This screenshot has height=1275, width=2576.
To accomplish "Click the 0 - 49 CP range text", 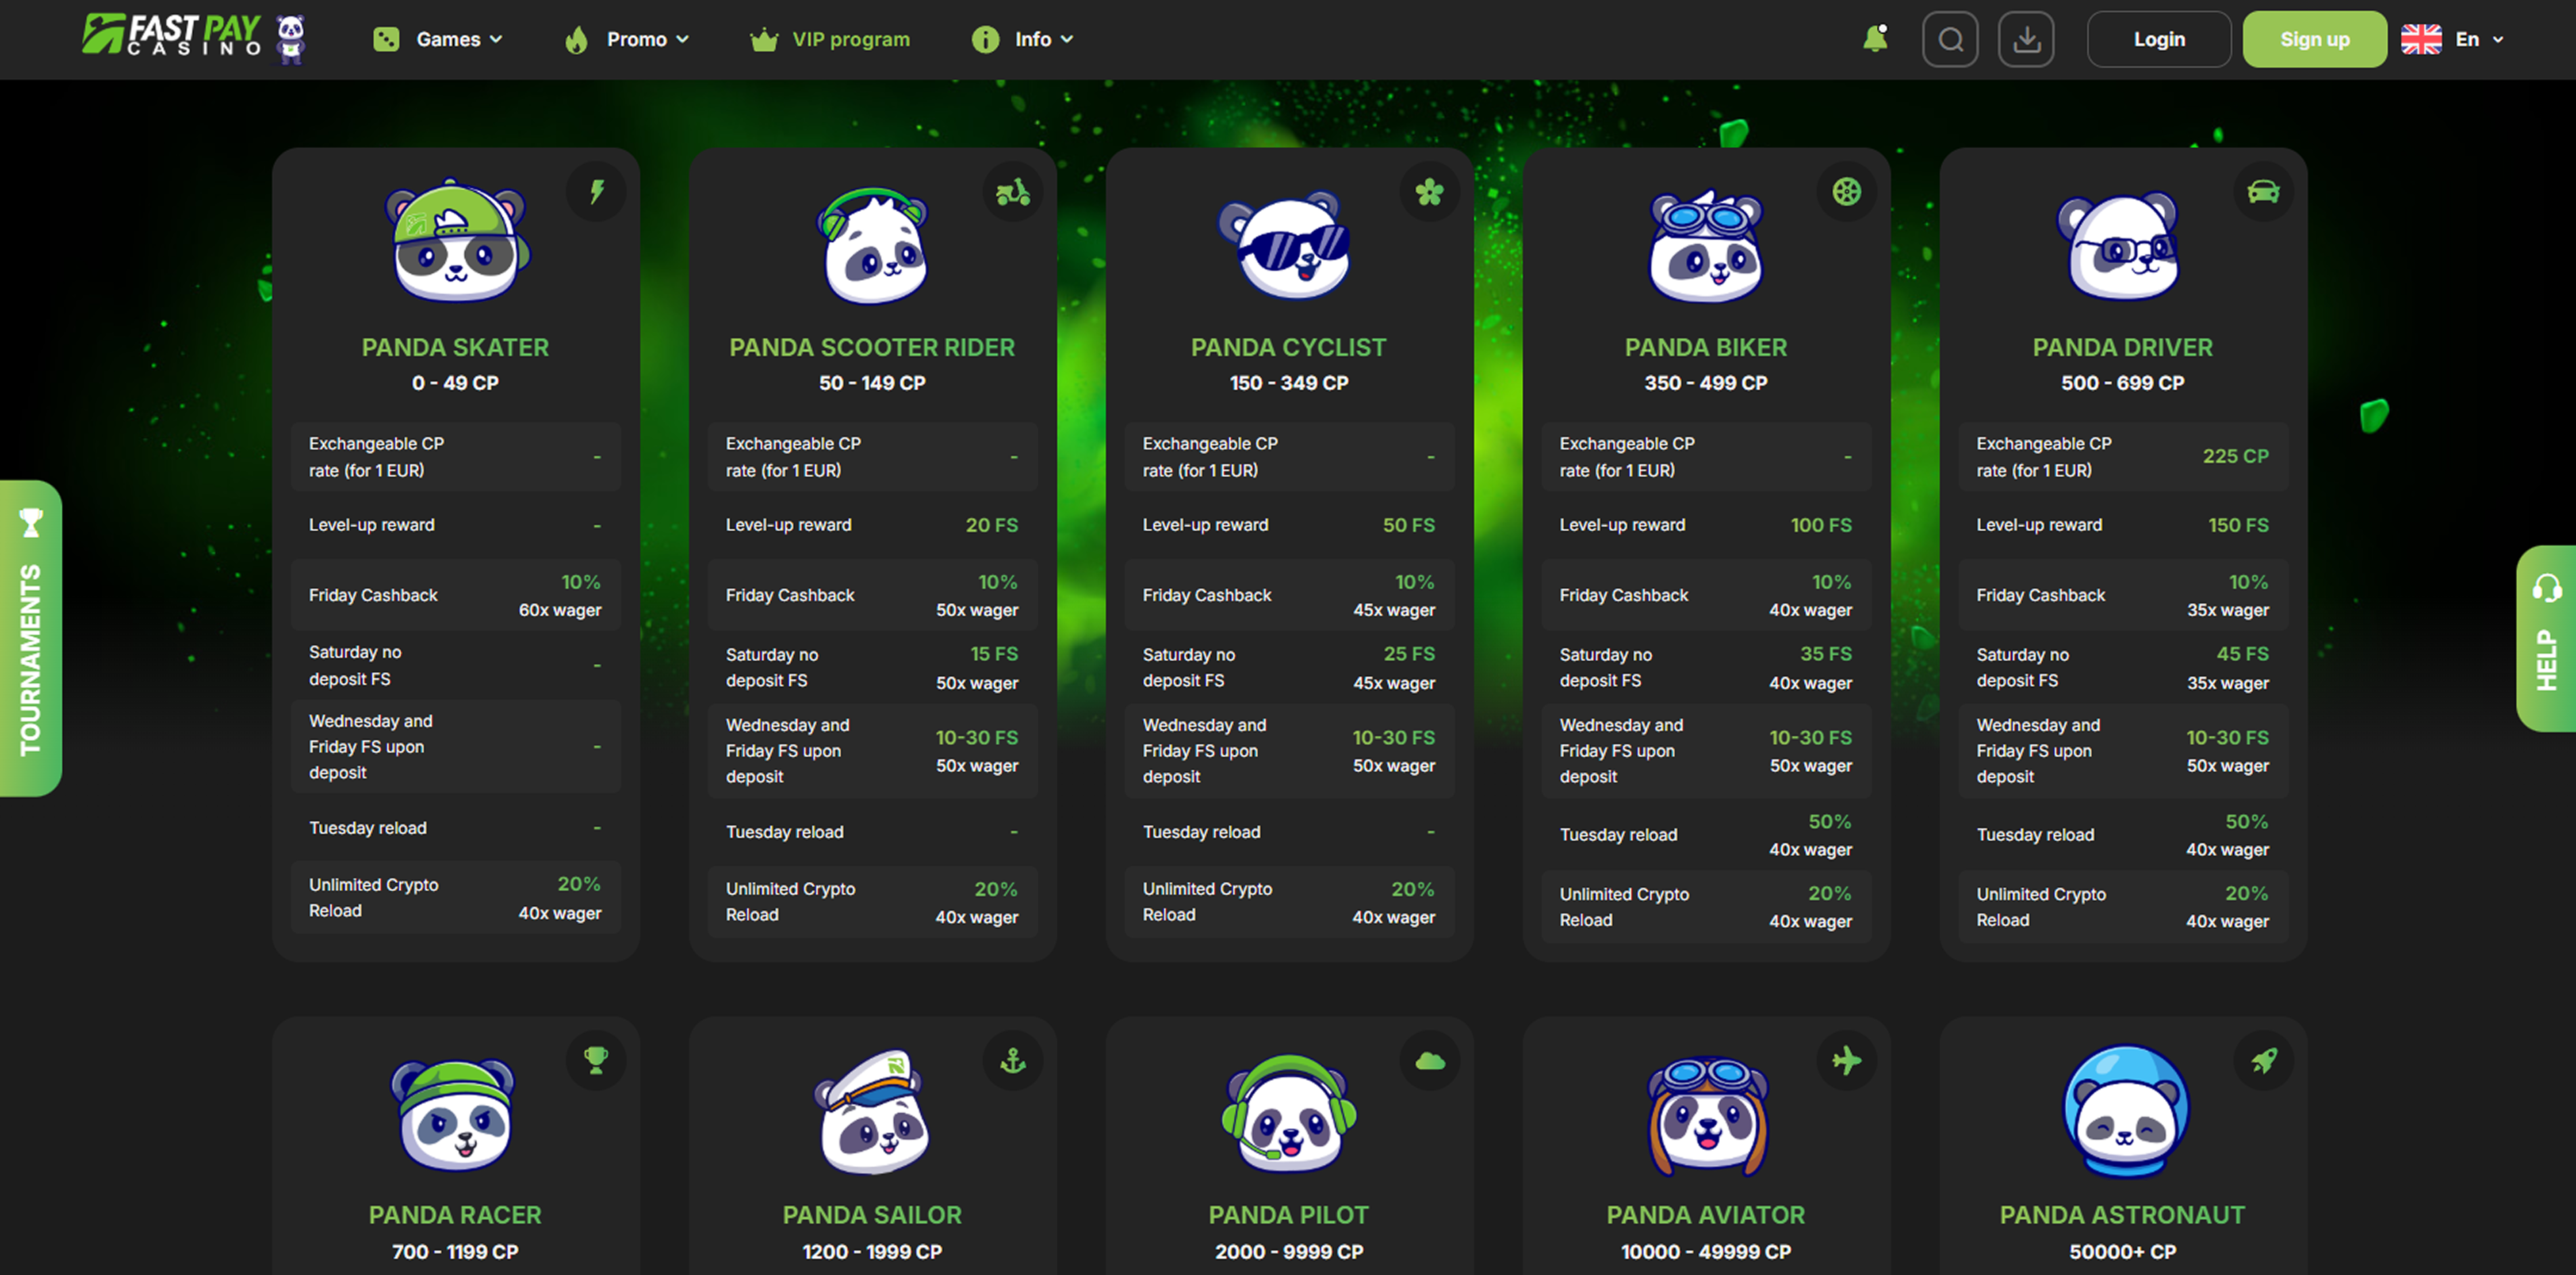I will (x=455, y=383).
